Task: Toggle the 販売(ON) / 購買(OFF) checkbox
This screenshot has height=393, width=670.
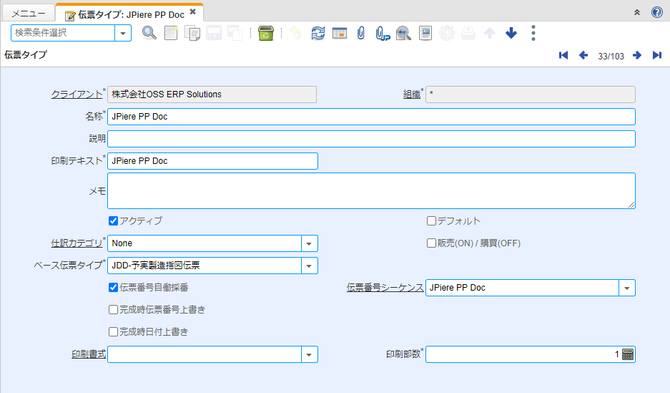Action: 431,243
